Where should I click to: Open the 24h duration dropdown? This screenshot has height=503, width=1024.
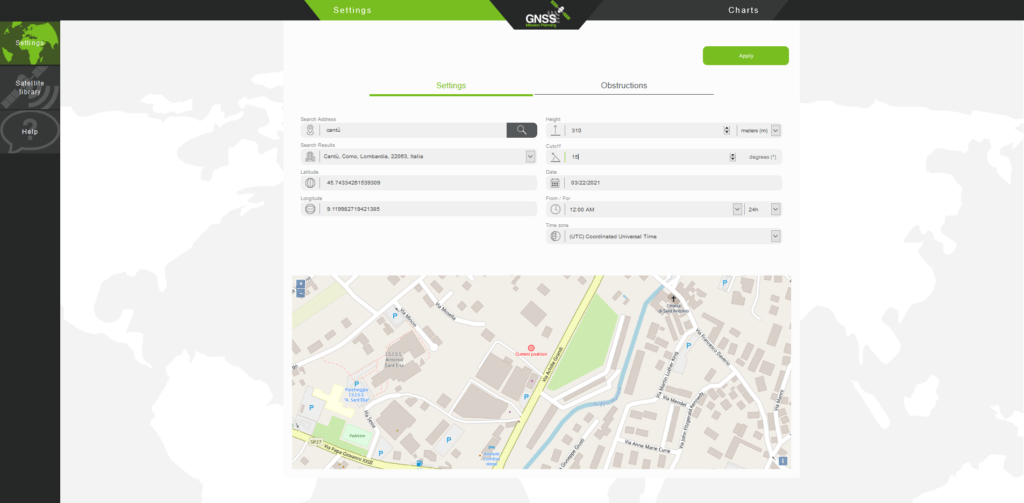coord(775,209)
